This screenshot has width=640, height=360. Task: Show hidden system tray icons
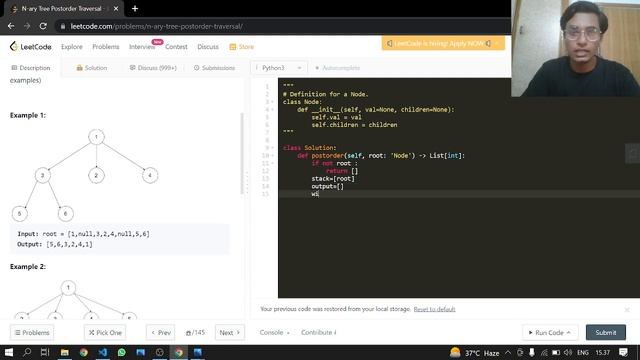pyautogui.click(x=508, y=353)
